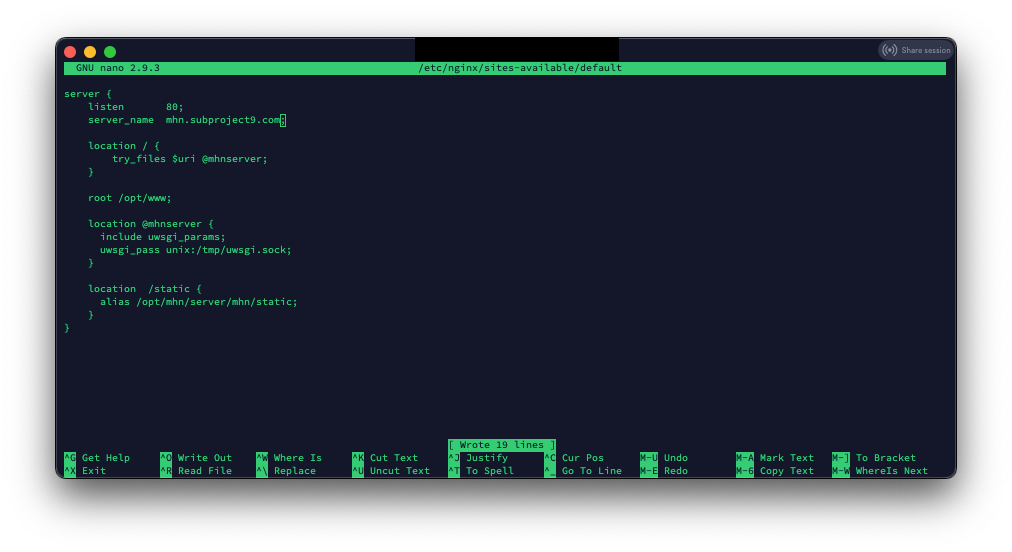This screenshot has height=552, width=1012.
Task: Click the 'location @mhnserver {' line
Action: click(151, 224)
